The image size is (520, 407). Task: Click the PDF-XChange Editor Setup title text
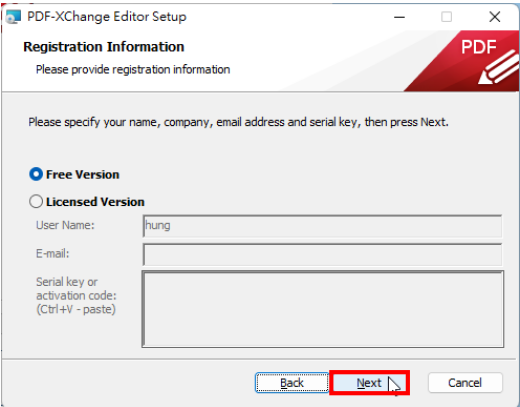pyautogui.click(x=107, y=17)
